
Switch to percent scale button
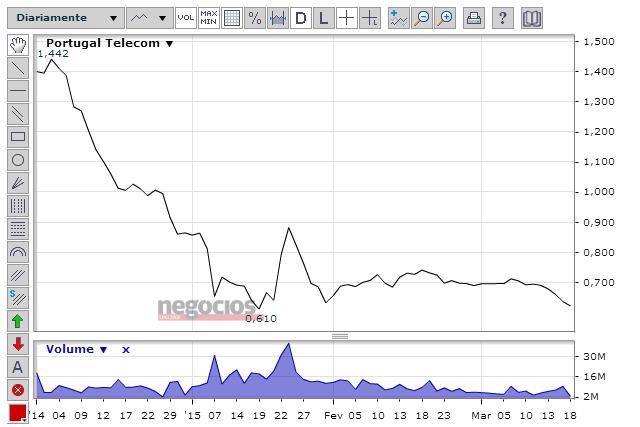(x=255, y=18)
